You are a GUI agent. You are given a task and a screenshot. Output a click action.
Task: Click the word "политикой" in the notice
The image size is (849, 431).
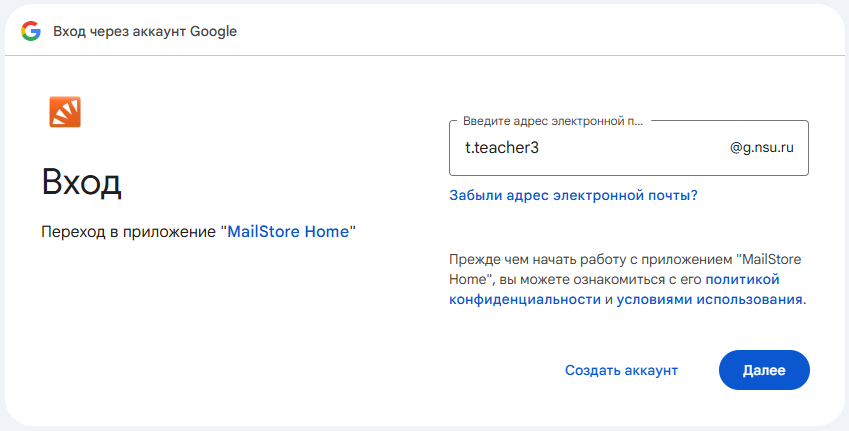pos(742,279)
